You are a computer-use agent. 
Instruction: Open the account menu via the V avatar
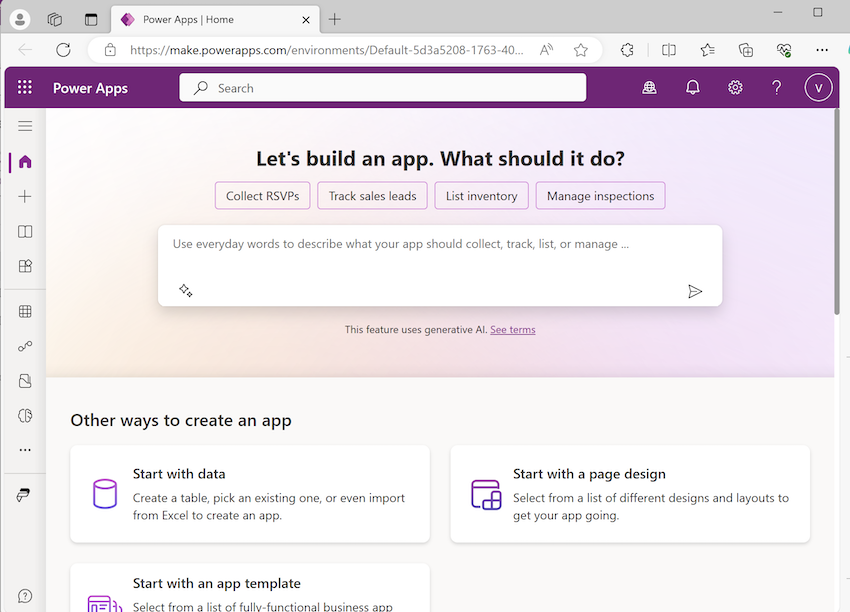818,87
